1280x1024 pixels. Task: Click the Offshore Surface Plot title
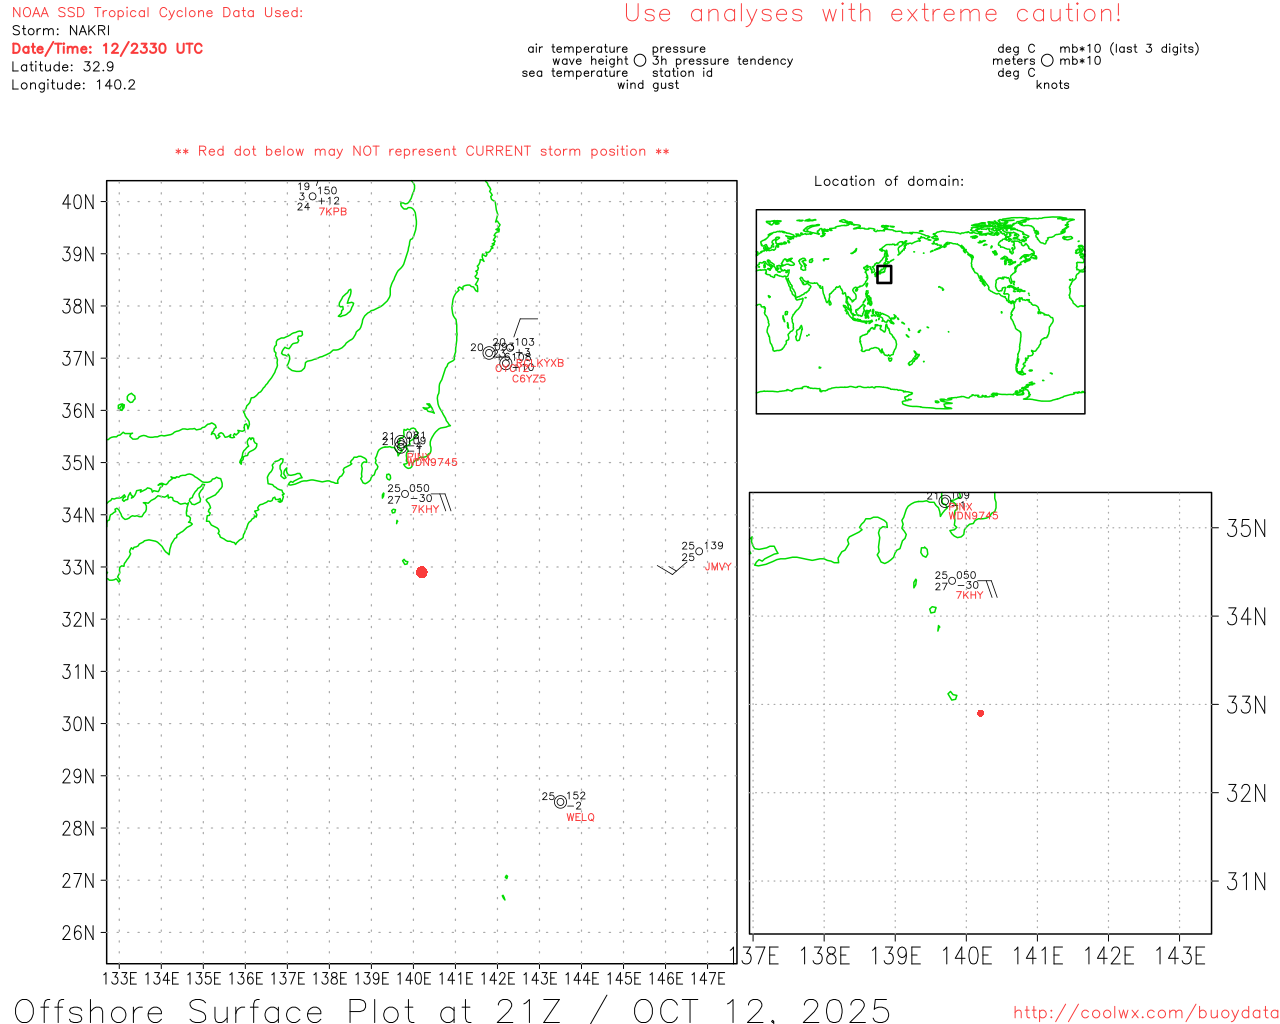click(452, 1009)
